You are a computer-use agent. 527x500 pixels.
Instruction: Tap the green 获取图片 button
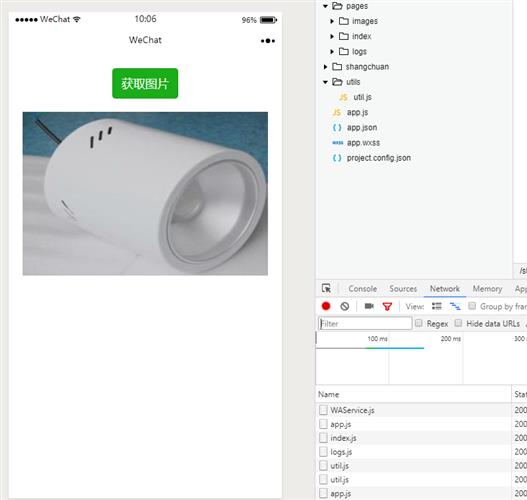click(x=145, y=83)
